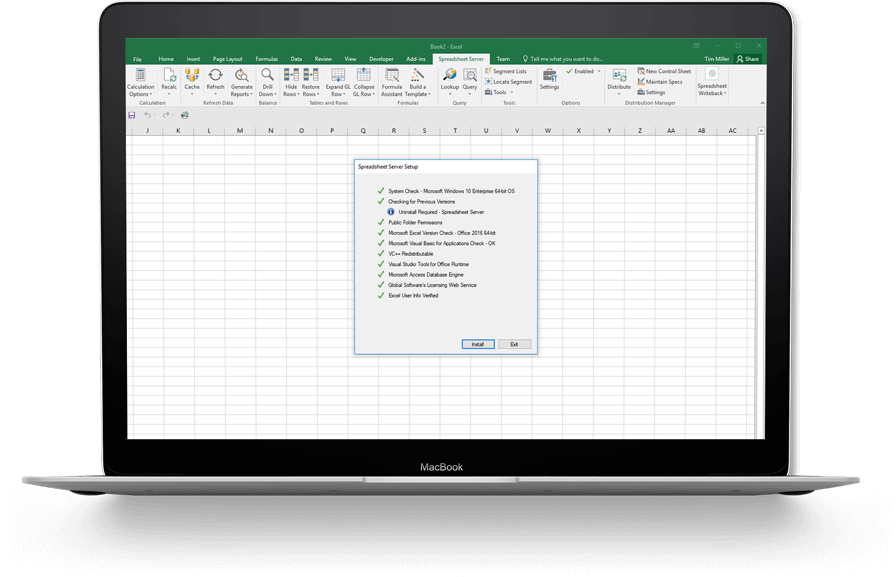Switch to the Home tab

pos(166,59)
